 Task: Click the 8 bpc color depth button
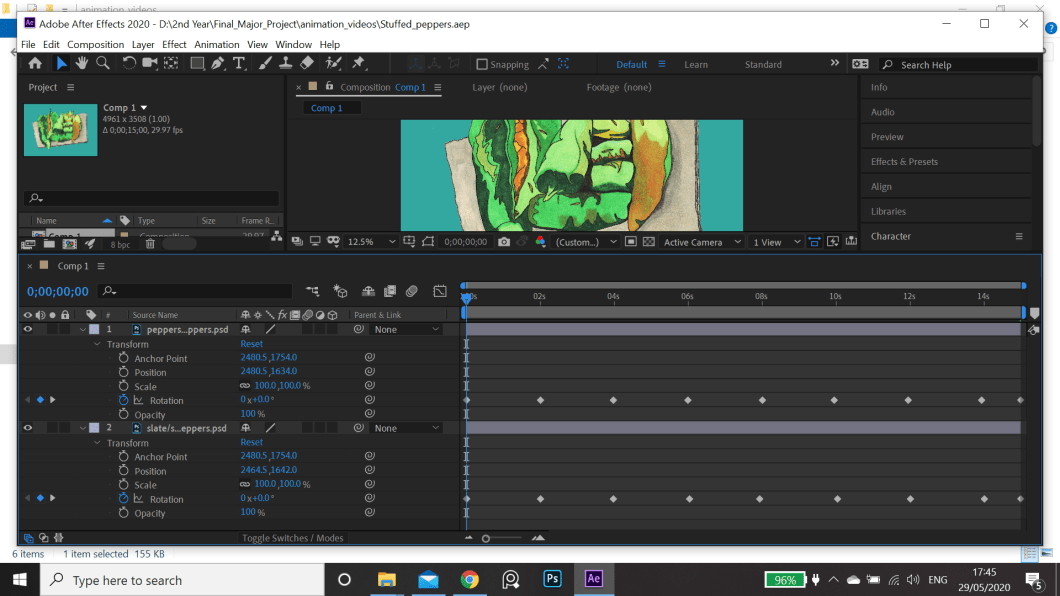point(120,244)
